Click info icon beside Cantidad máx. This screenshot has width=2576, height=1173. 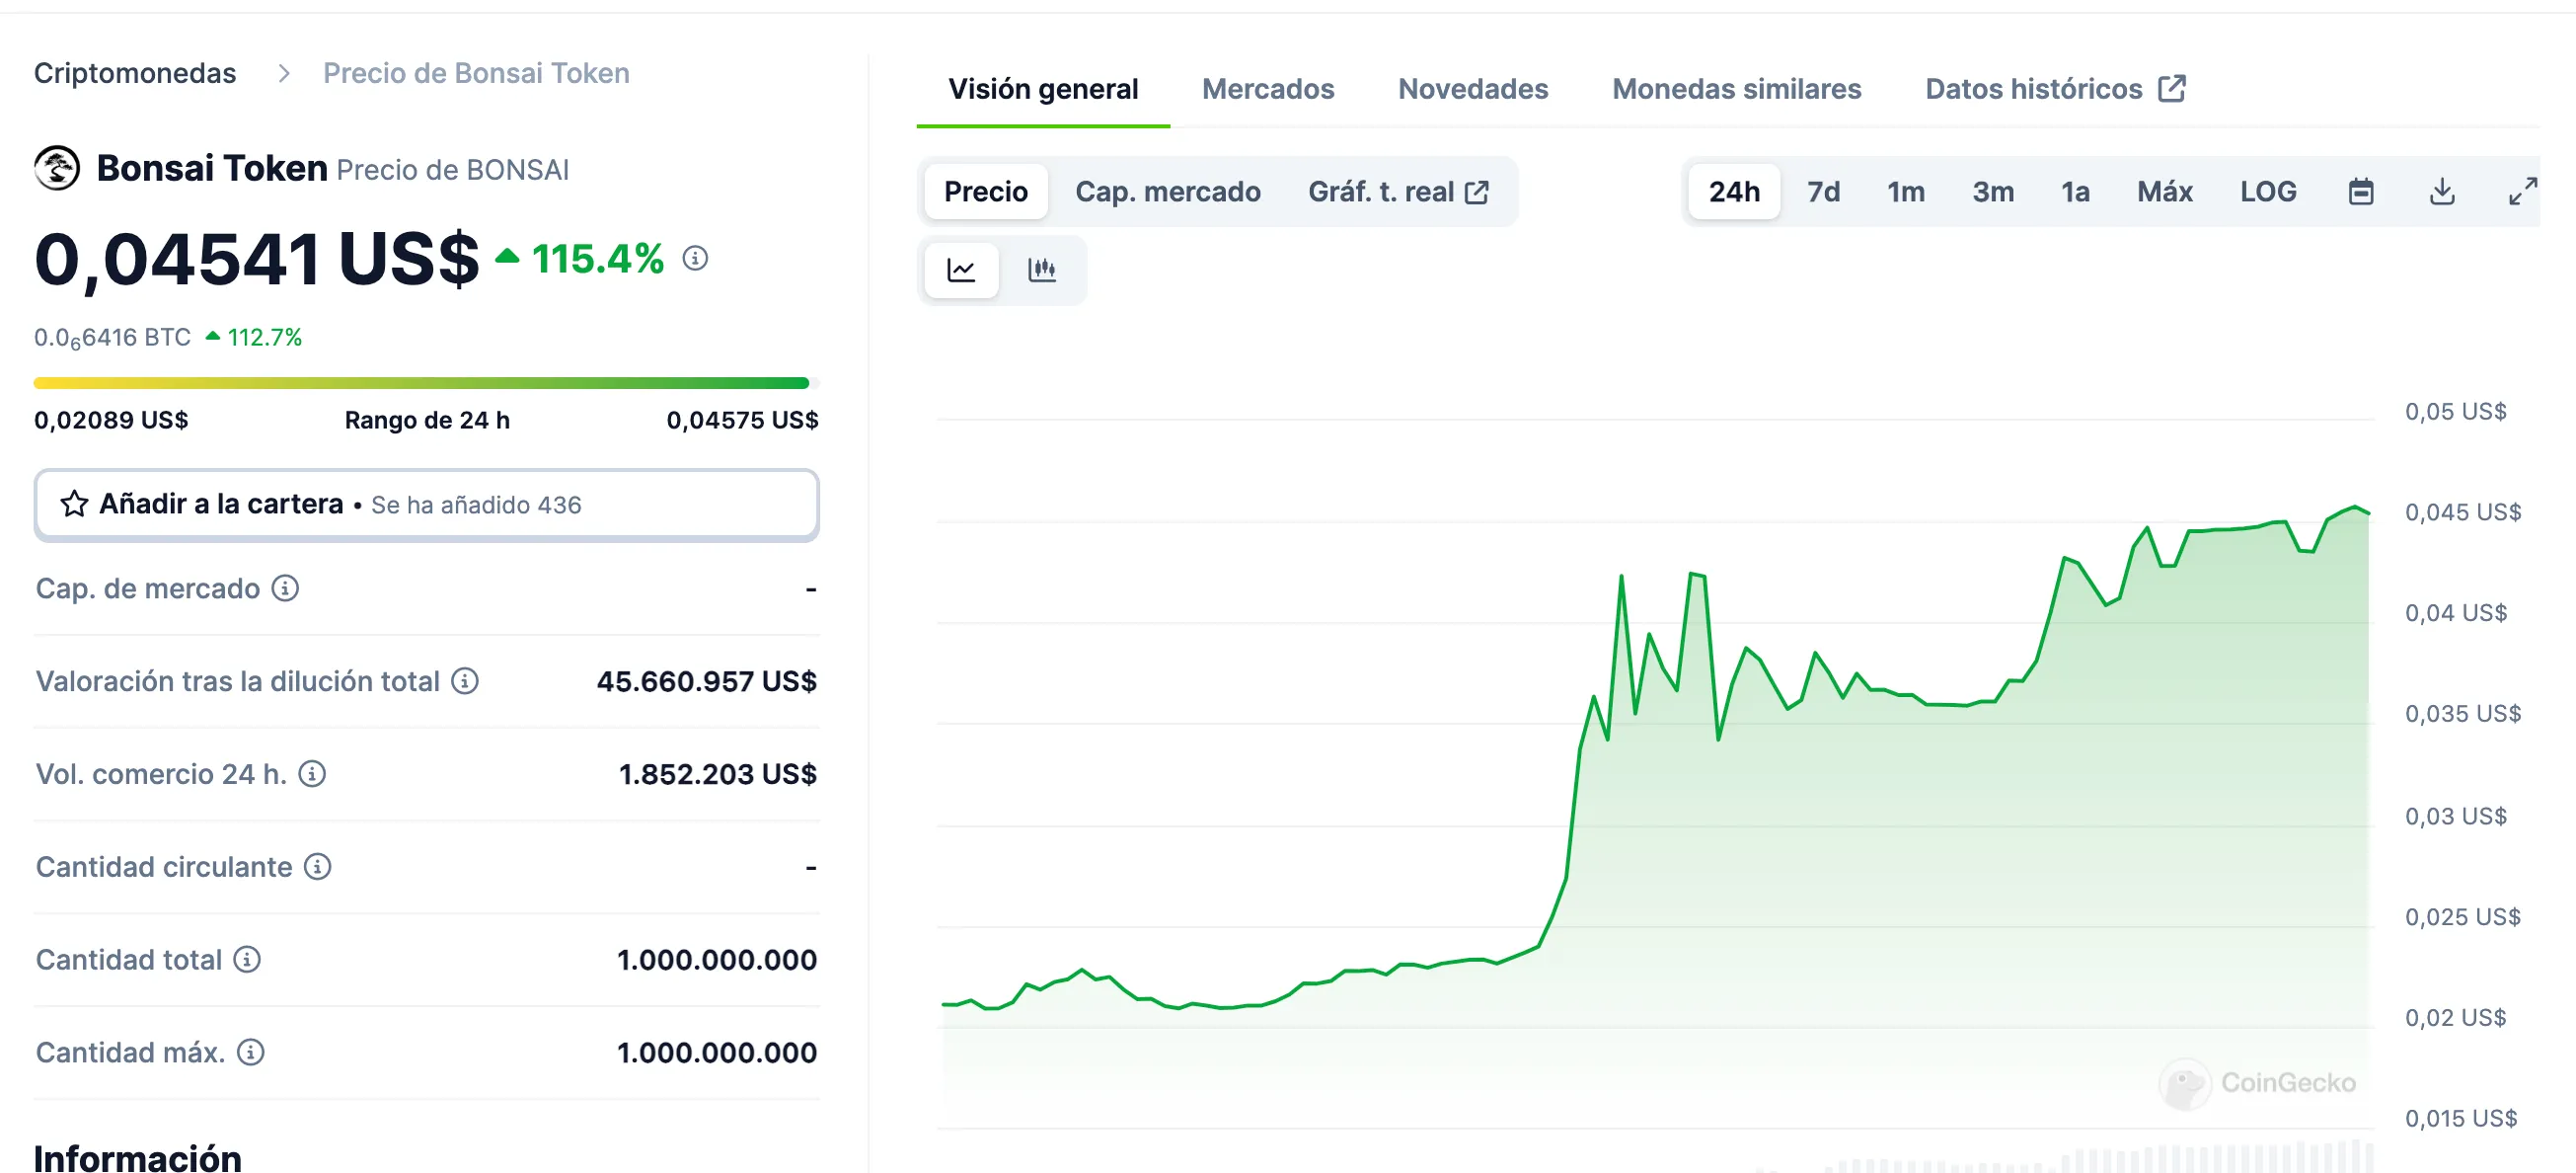[250, 1053]
